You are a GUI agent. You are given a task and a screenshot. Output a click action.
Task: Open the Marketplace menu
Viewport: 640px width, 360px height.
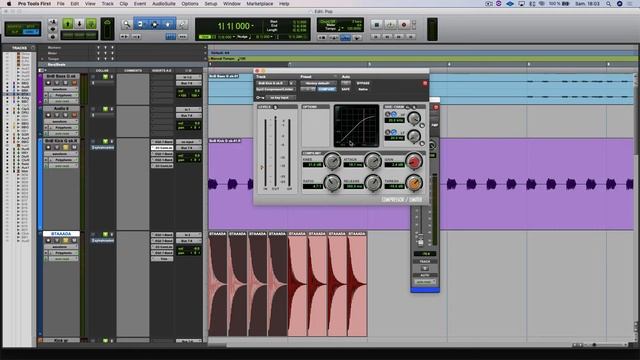260,4
